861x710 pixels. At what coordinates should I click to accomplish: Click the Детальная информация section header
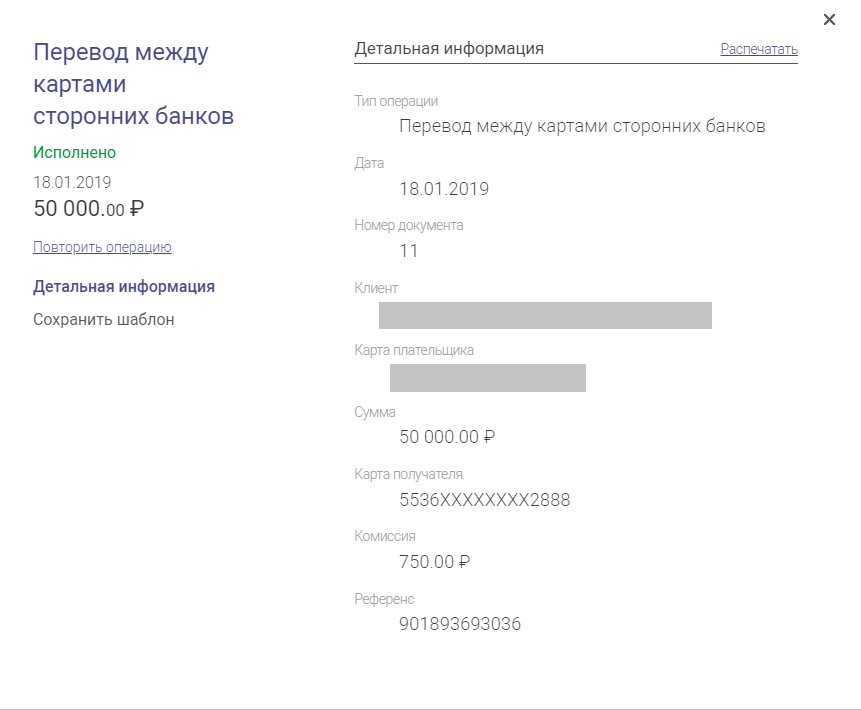449,48
